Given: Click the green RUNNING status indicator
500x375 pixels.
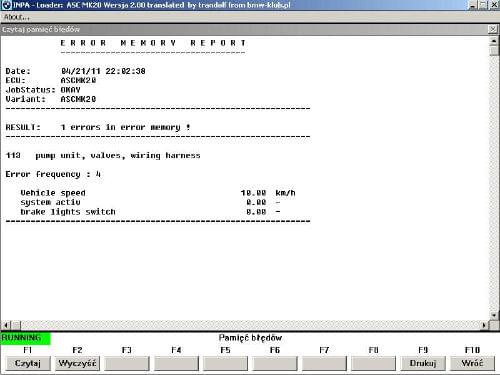Looking at the screenshot, I should [25, 338].
